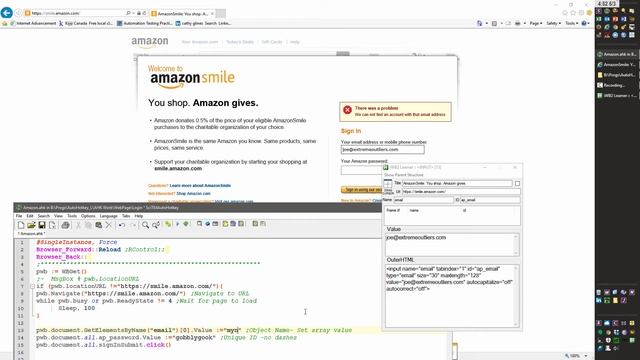Click the Undo arrow in SciTE toolbar
The width and height of the screenshot is (640, 360).
(x=122, y=225)
